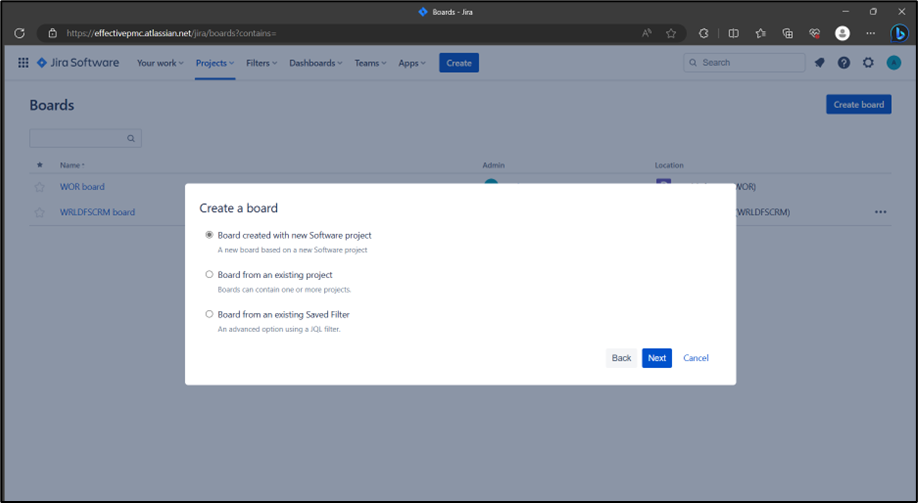Open browser Collections icon

[x=787, y=33]
